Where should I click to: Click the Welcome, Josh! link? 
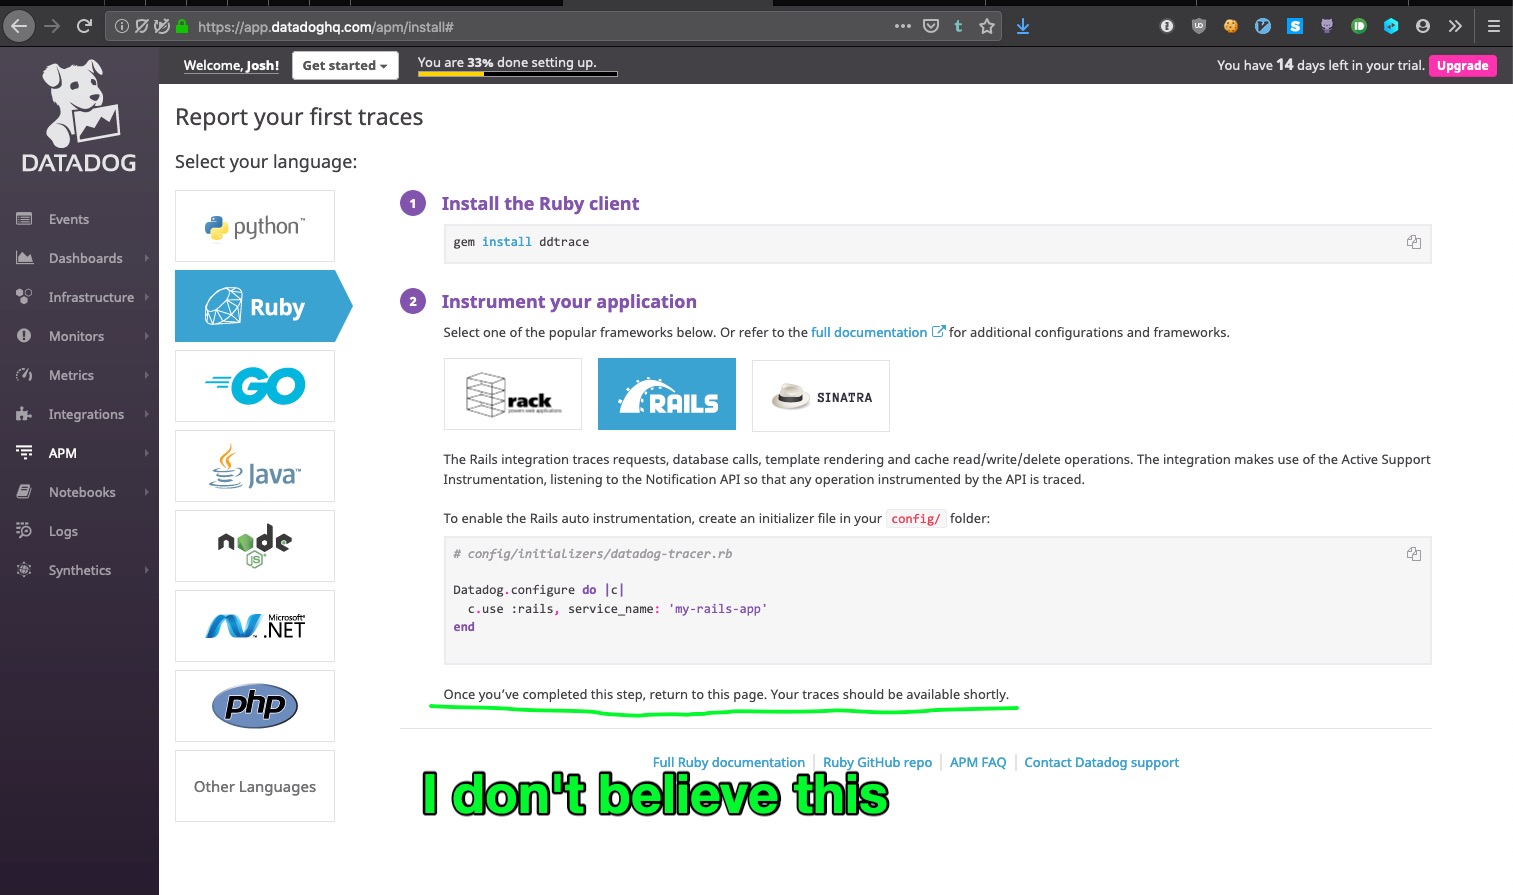coord(231,66)
